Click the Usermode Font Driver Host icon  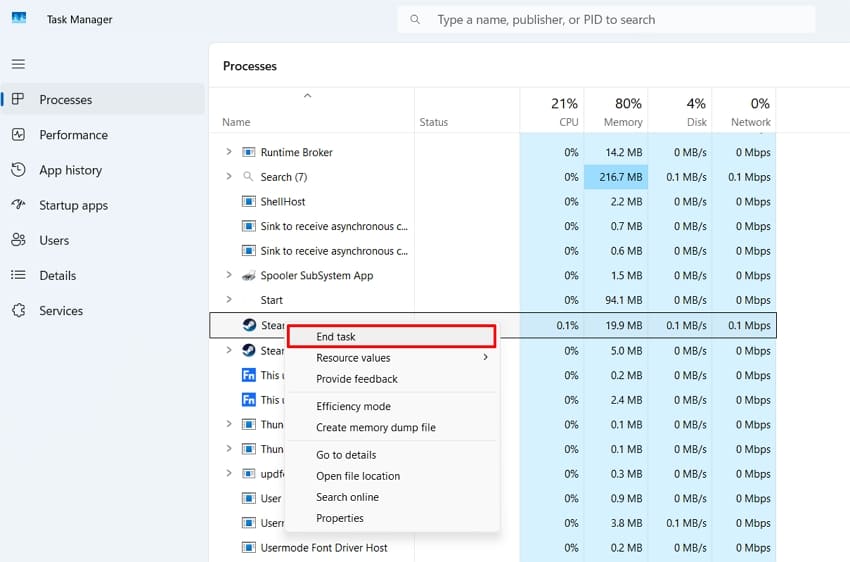pos(248,547)
